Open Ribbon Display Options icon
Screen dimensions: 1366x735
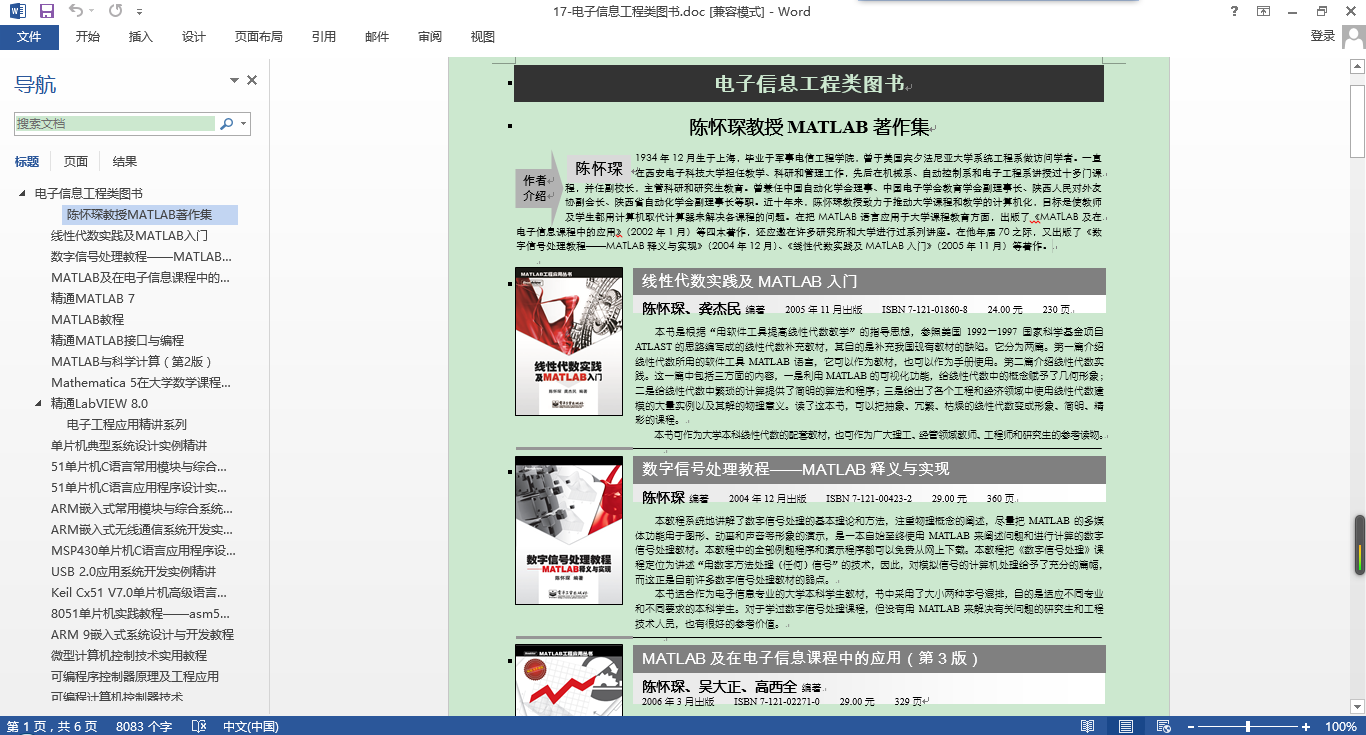point(1263,11)
